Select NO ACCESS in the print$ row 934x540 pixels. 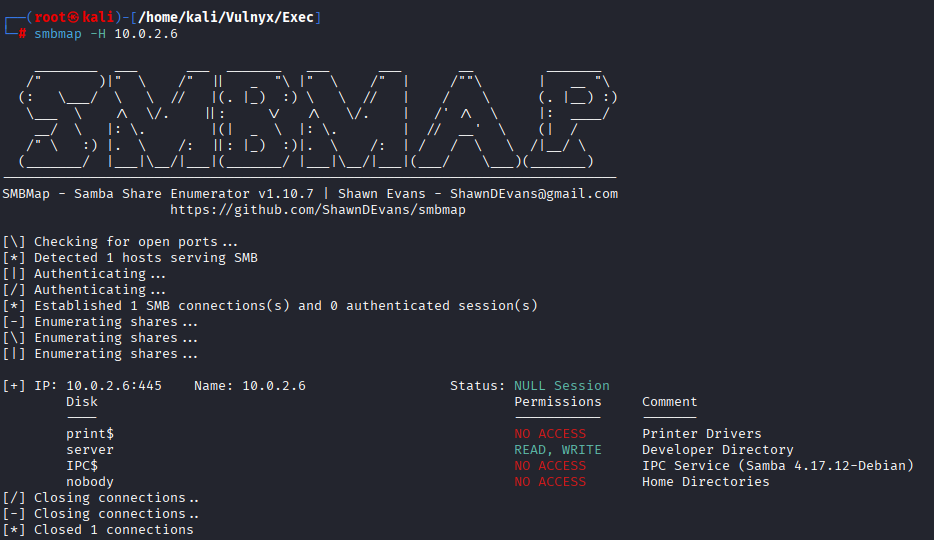550,434
